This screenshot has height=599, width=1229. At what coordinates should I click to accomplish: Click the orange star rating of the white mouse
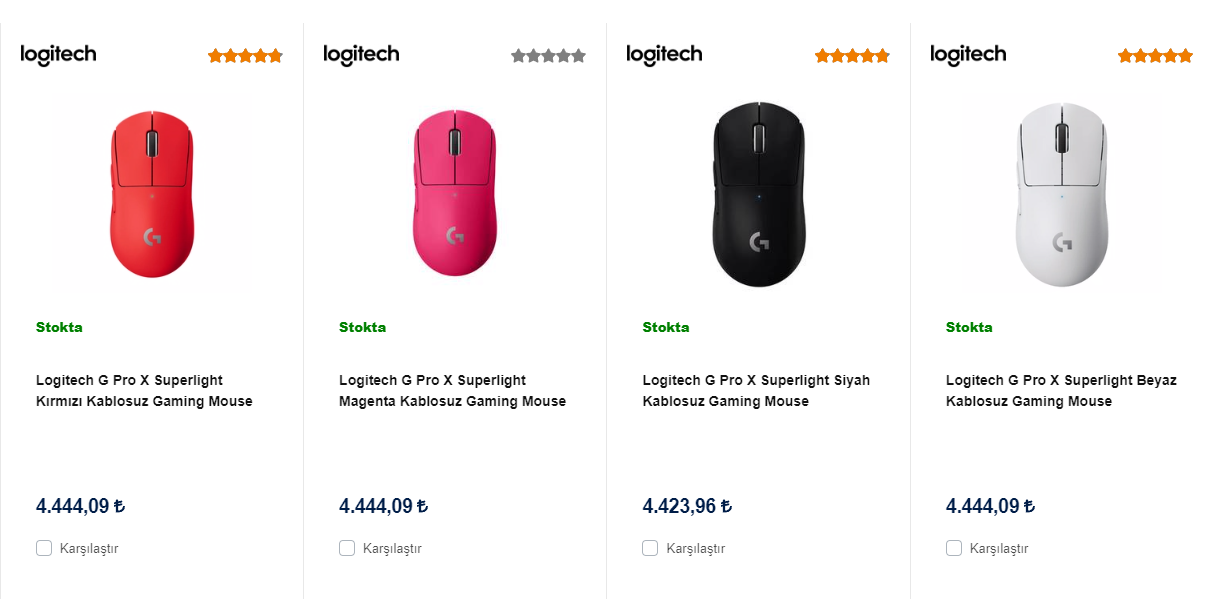tap(1155, 56)
